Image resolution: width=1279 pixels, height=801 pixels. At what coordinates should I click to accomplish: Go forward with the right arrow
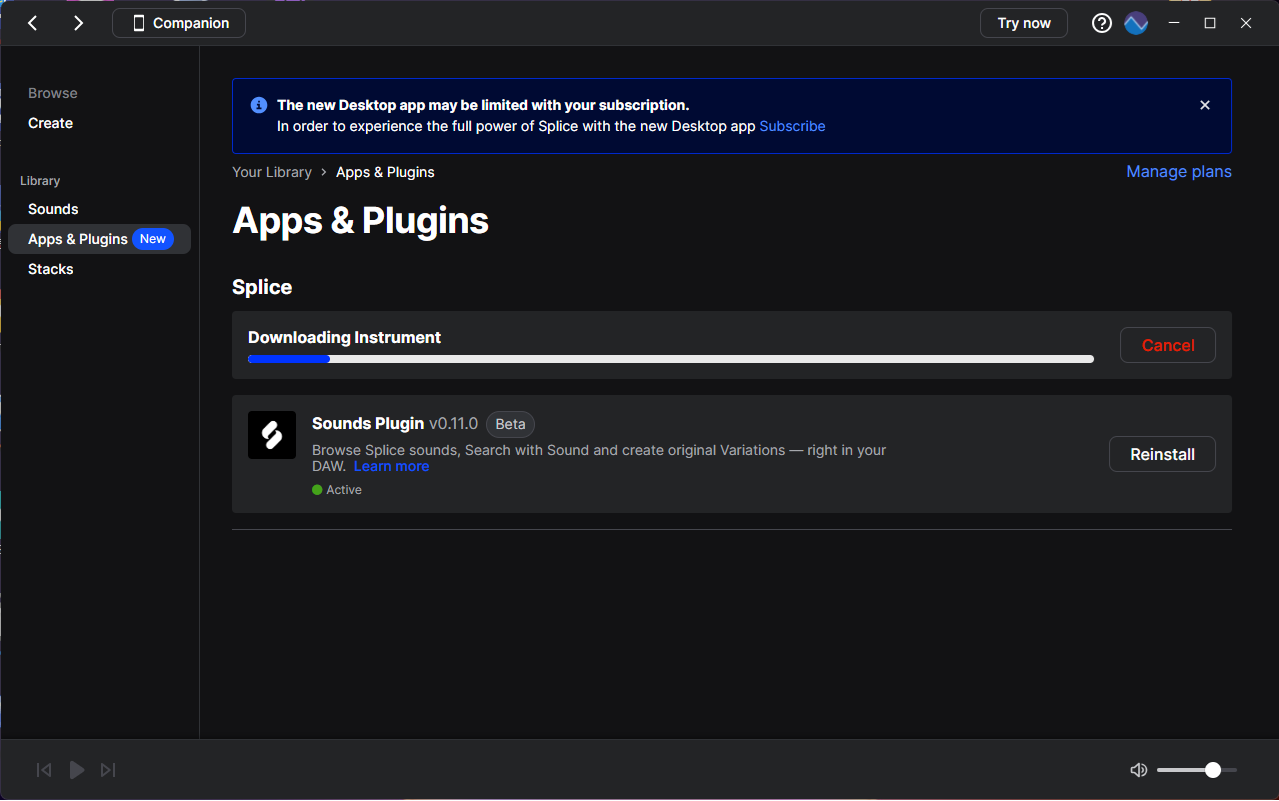pyautogui.click(x=78, y=23)
